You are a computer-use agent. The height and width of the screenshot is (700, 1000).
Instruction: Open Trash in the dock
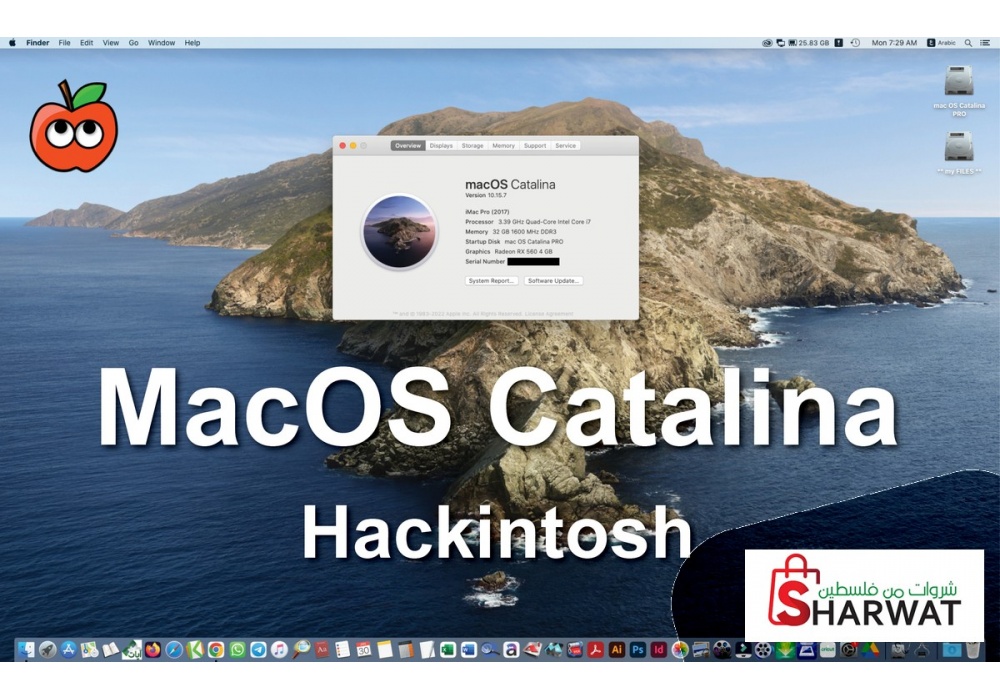[972, 650]
